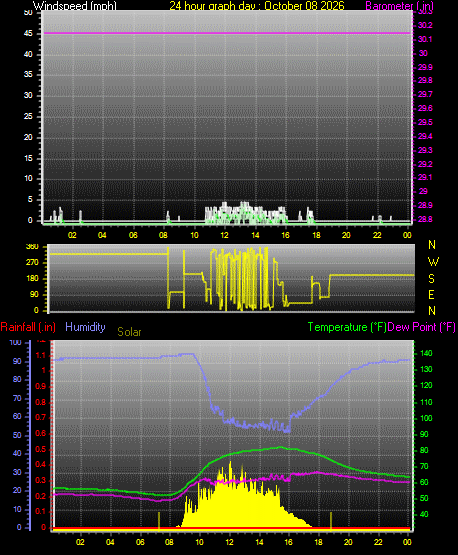The height and width of the screenshot is (555, 458).
Task: Click the 18 hour tick on bottom graph
Action: [x=318, y=542]
